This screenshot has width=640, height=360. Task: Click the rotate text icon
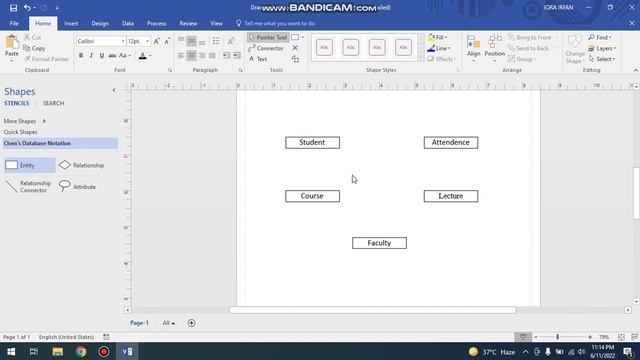point(231,41)
